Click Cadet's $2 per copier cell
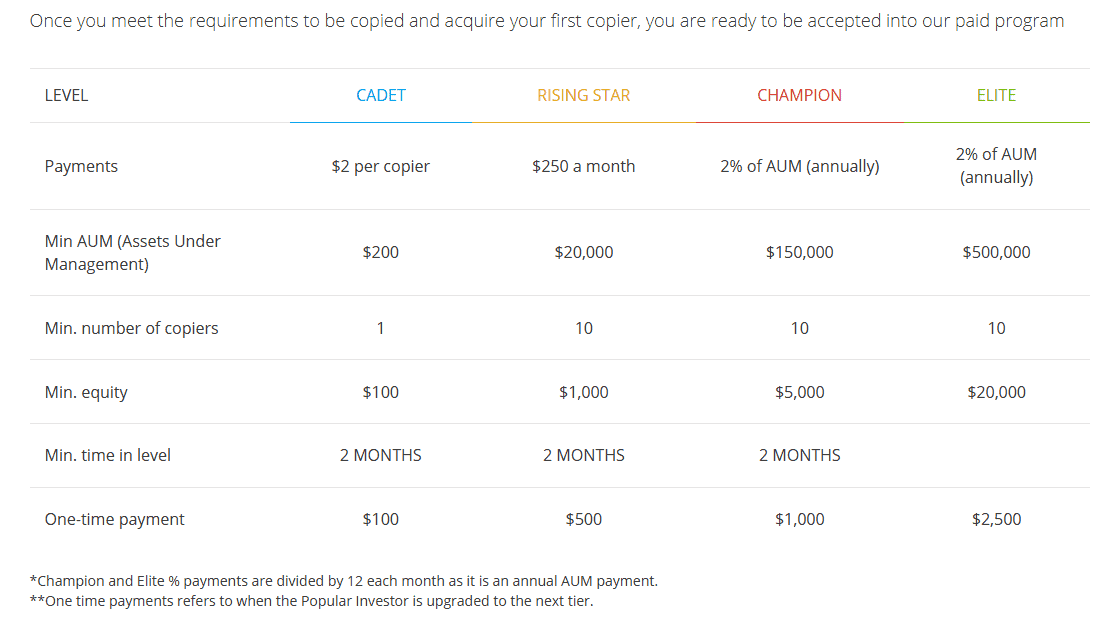This screenshot has height=624, width=1109. coord(381,166)
